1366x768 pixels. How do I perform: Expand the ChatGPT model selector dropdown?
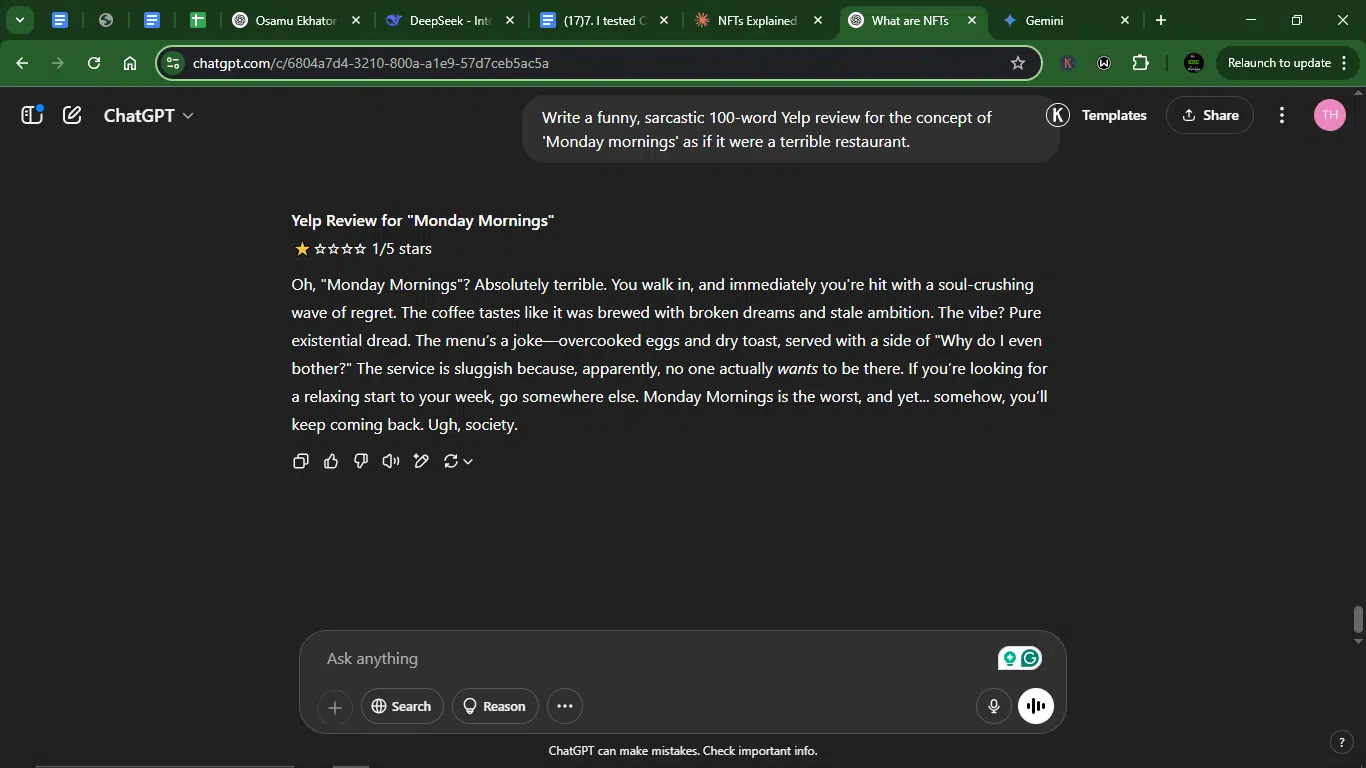(x=149, y=115)
